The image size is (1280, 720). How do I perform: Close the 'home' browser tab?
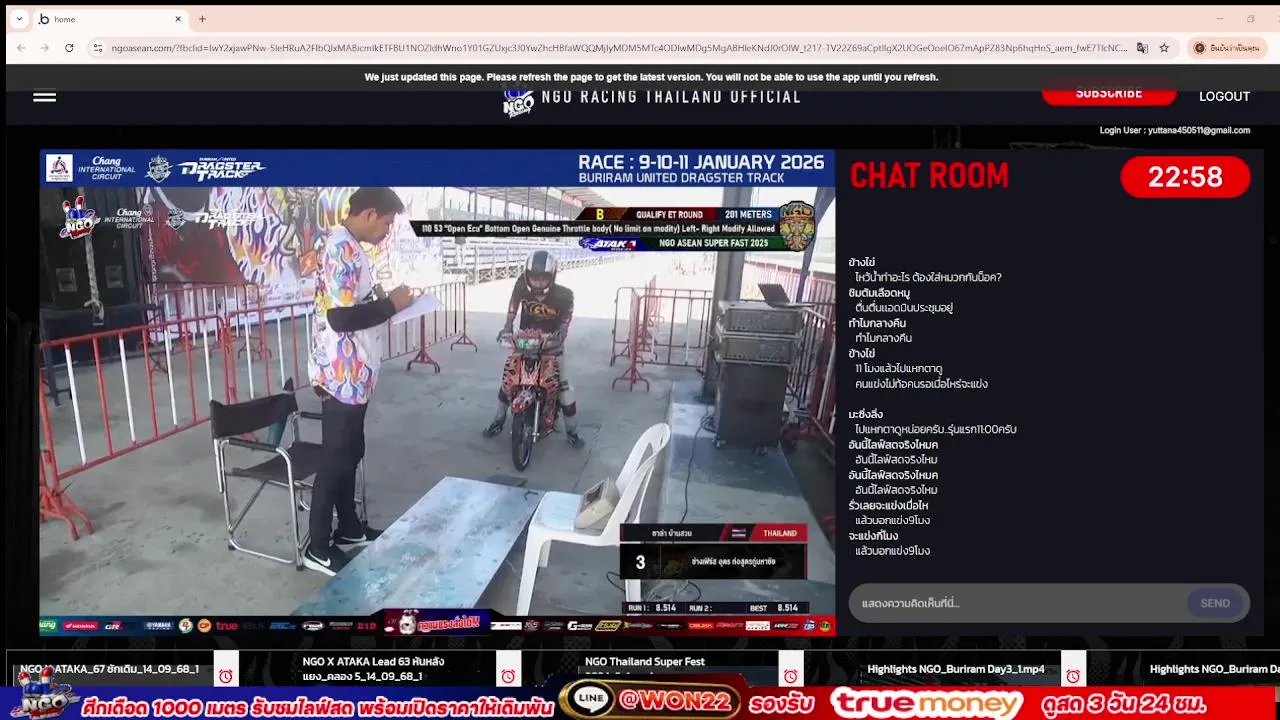click(178, 19)
